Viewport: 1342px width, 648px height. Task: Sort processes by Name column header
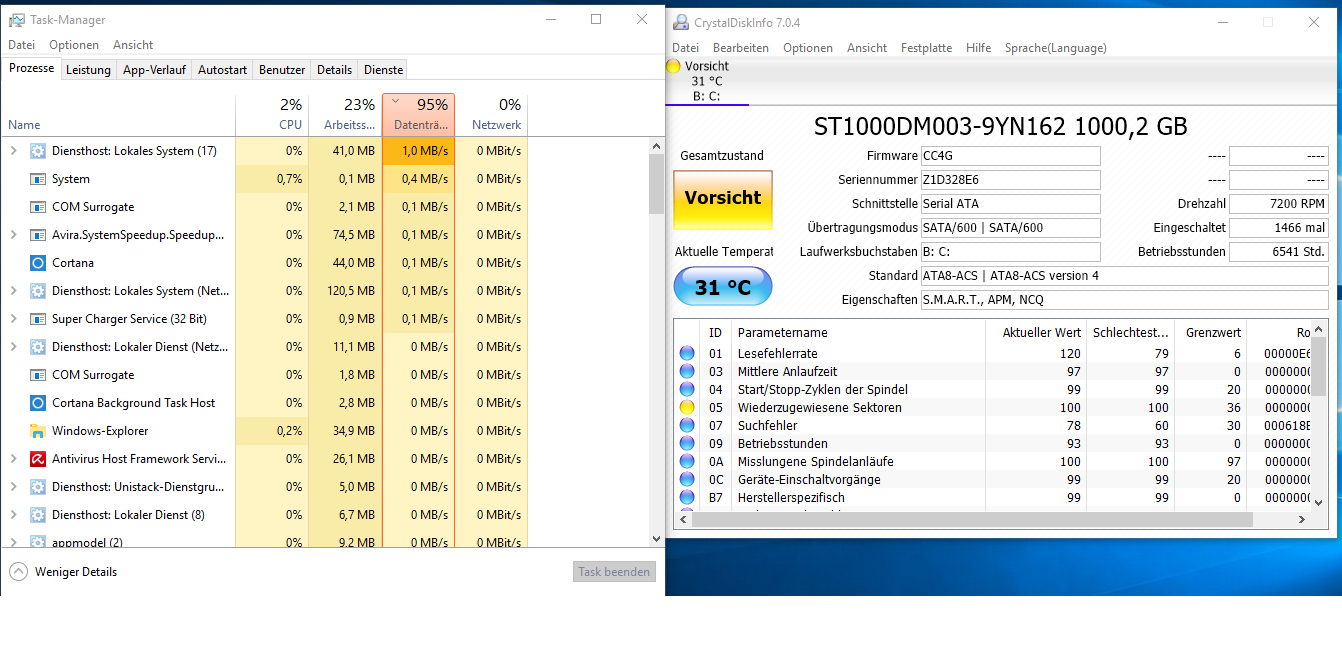coord(118,115)
